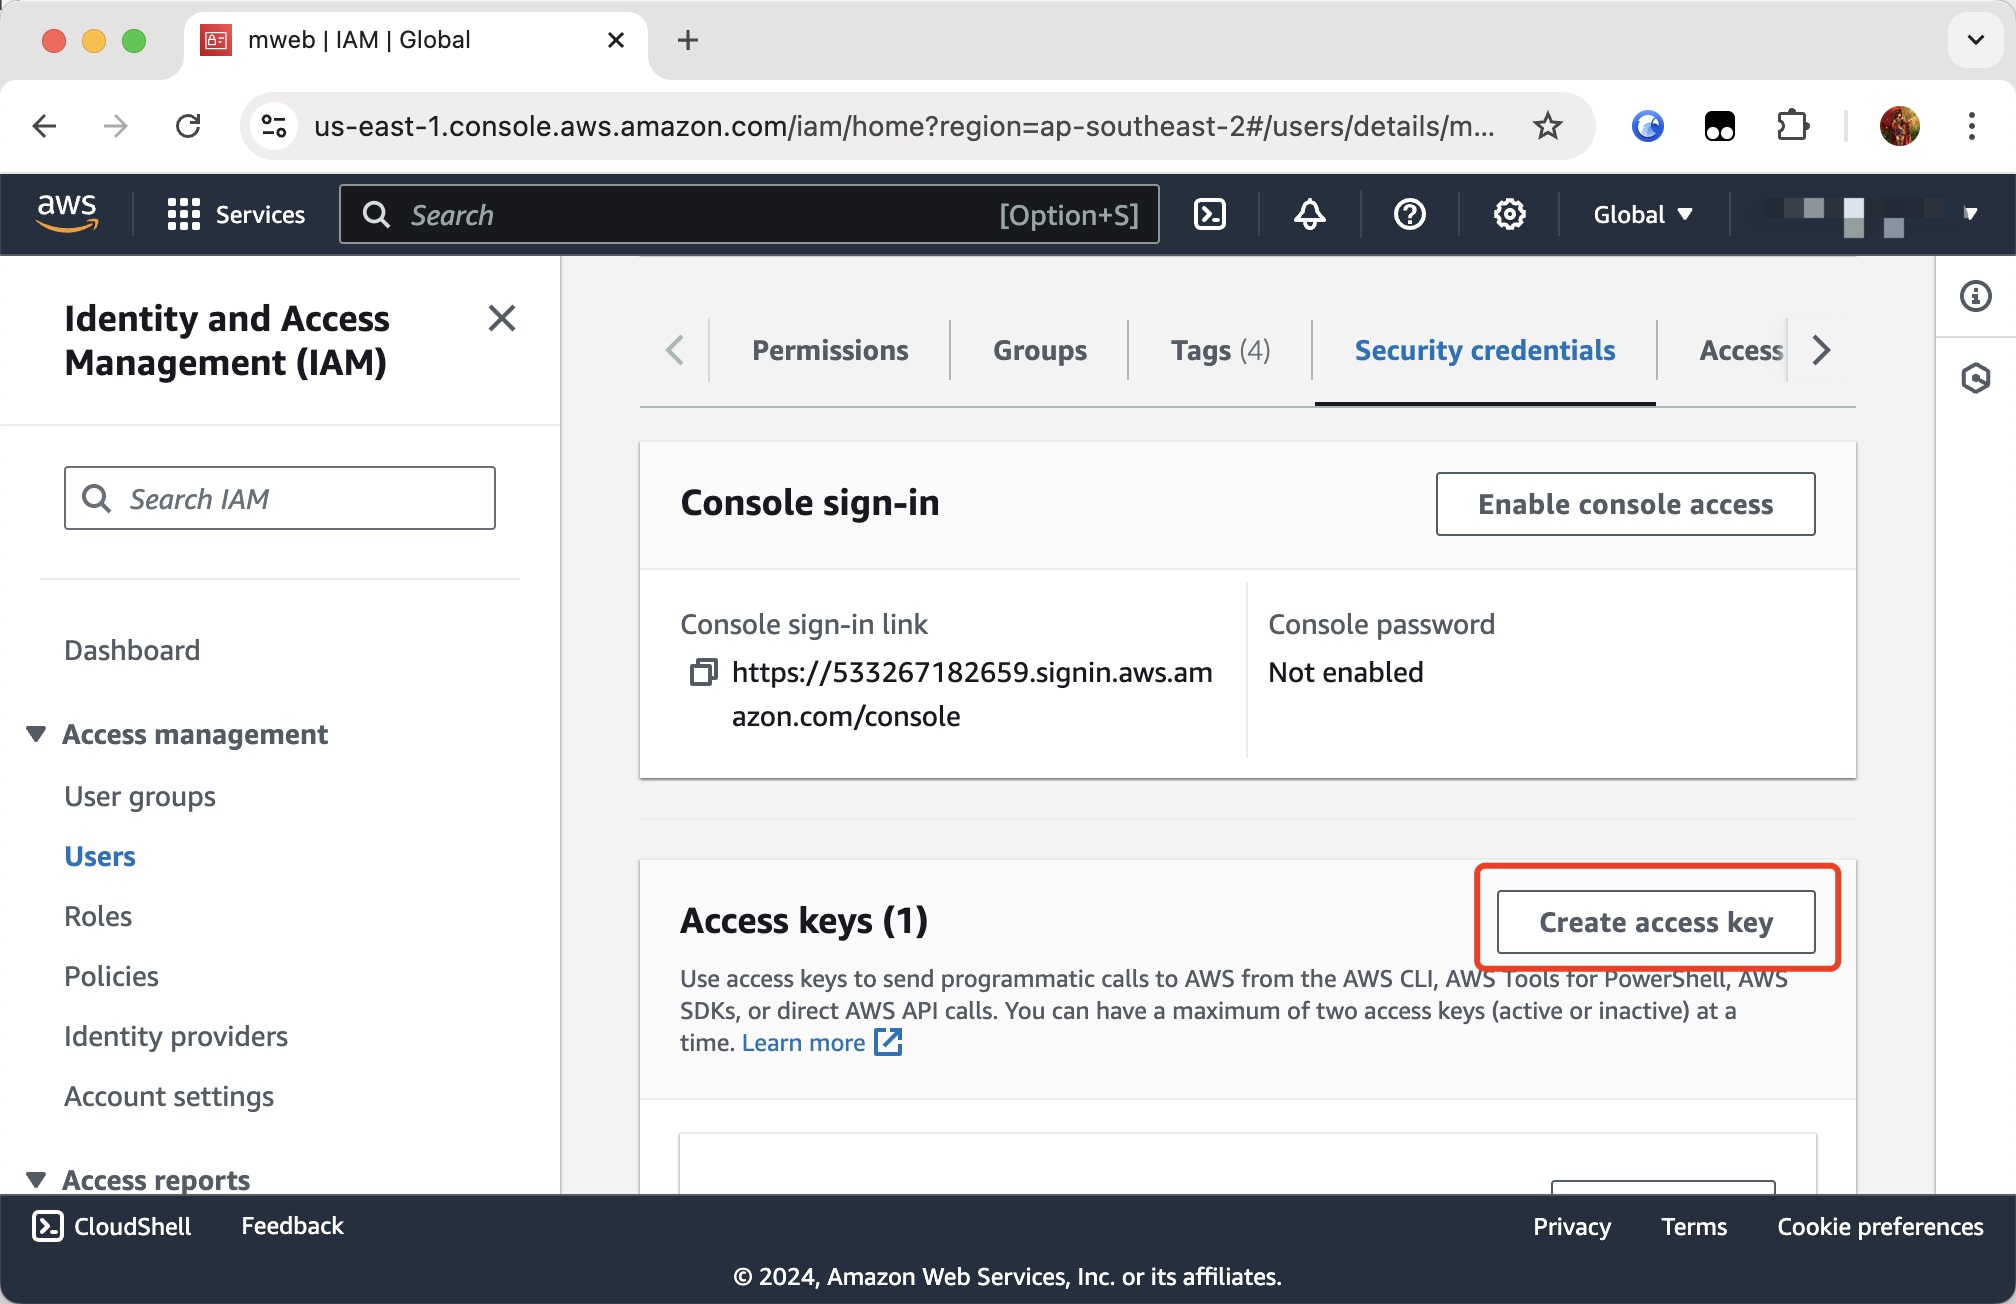Click the Create access key button
The height and width of the screenshot is (1304, 2016).
[1656, 922]
